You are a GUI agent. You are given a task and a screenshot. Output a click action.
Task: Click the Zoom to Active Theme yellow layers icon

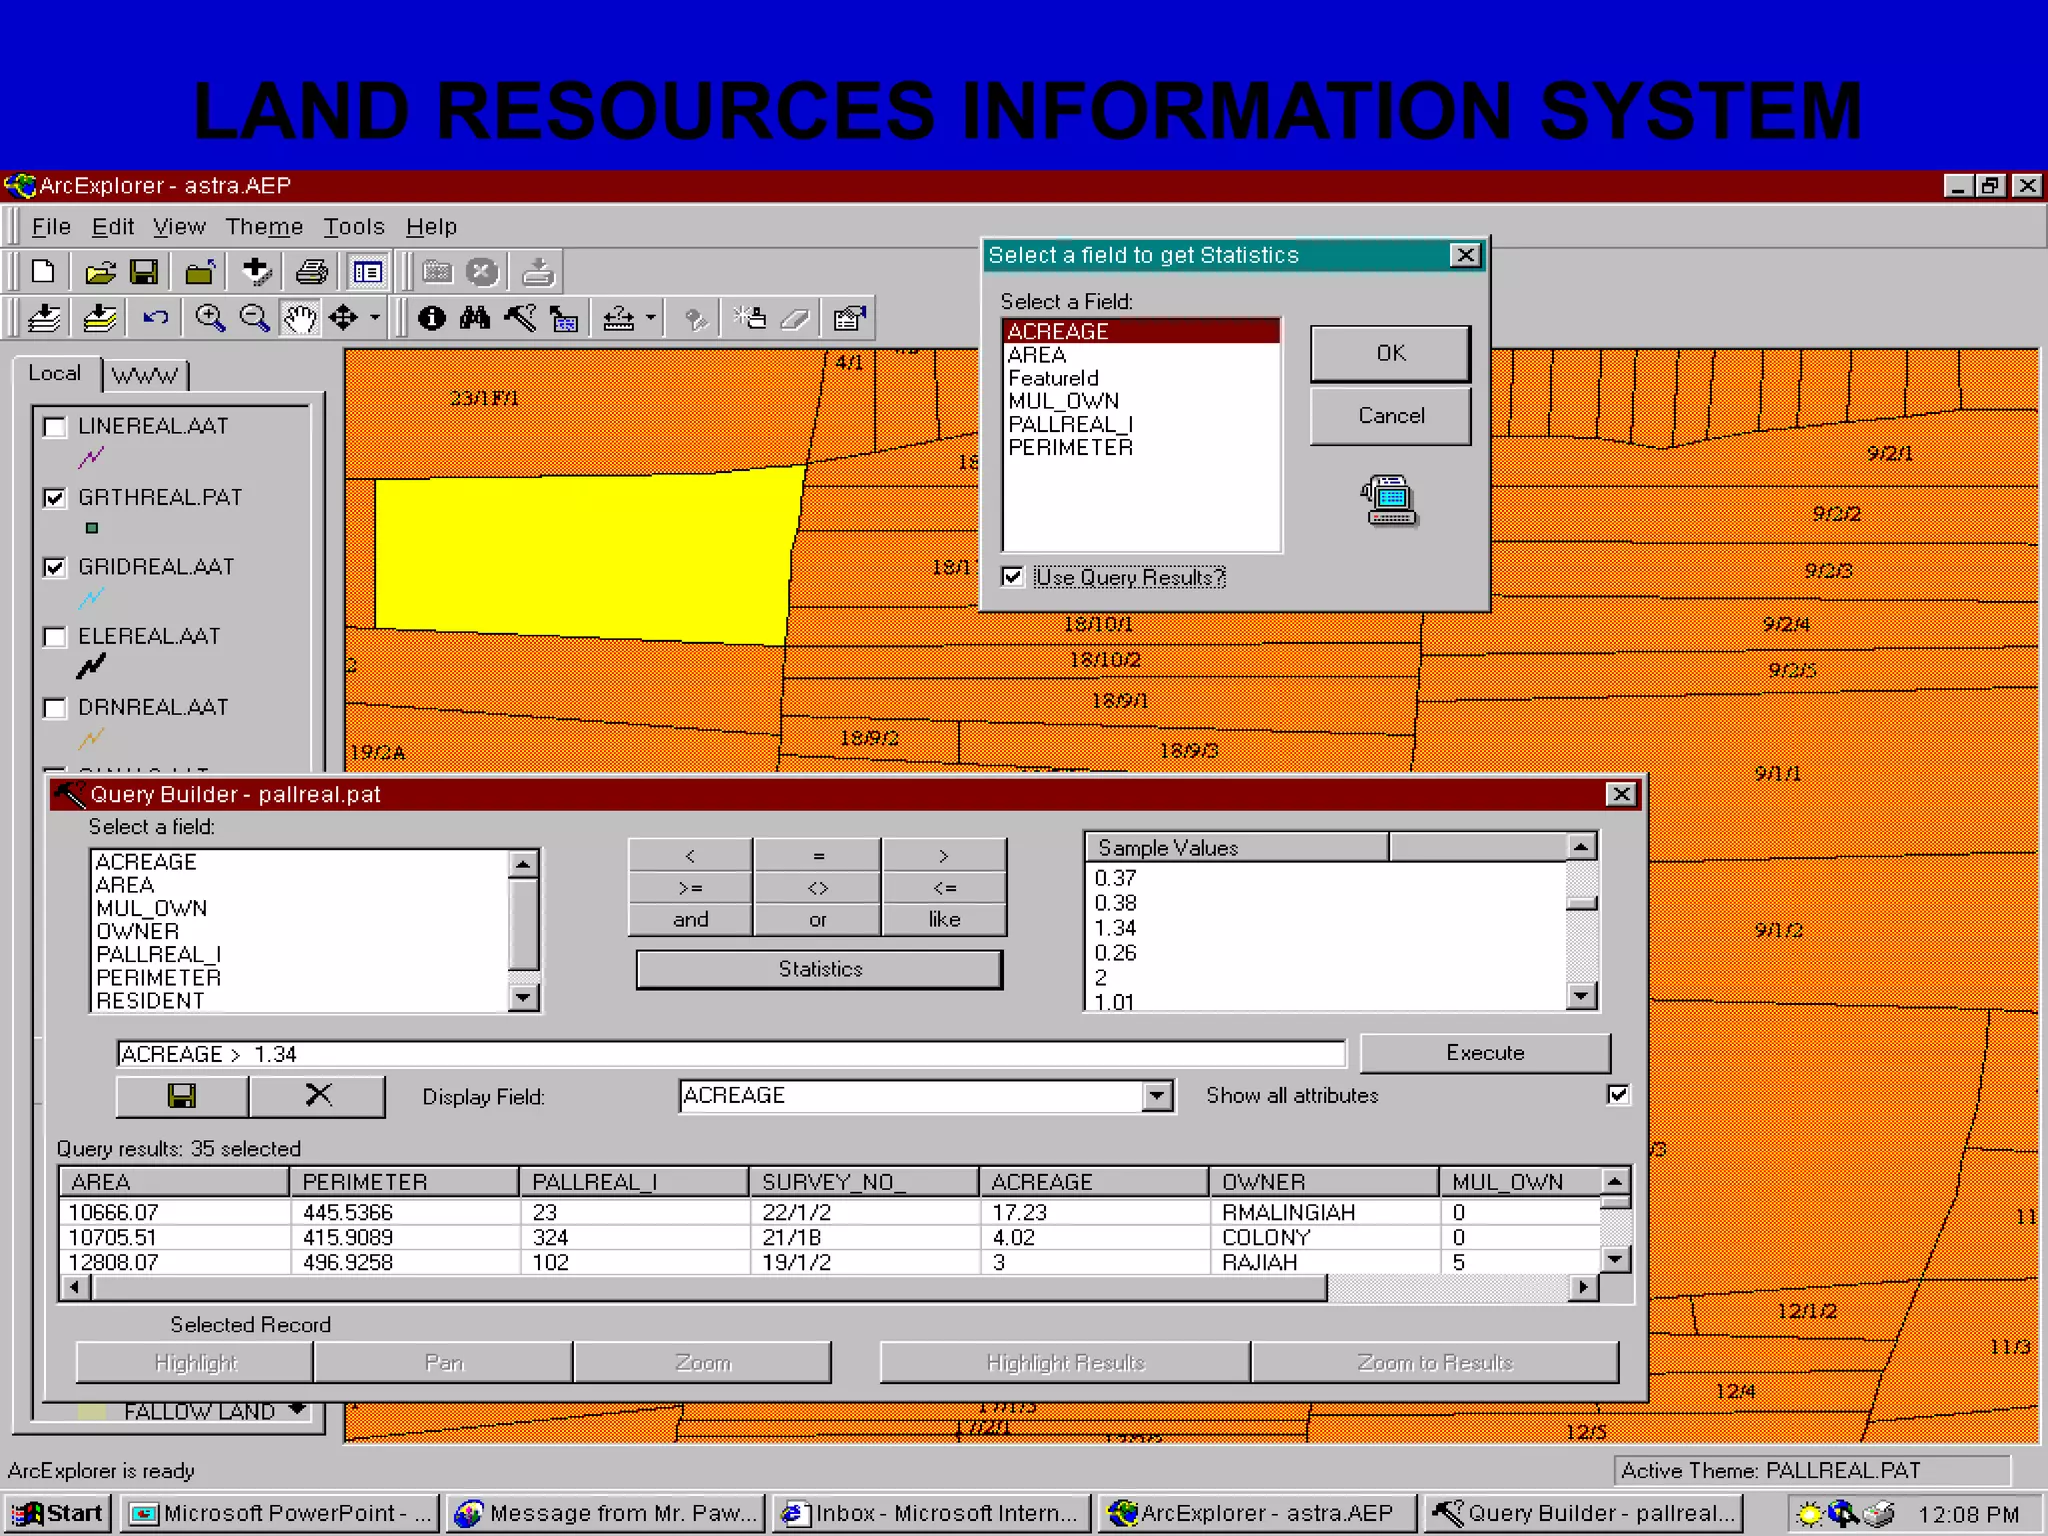pyautogui.click(x=100, y=319)
